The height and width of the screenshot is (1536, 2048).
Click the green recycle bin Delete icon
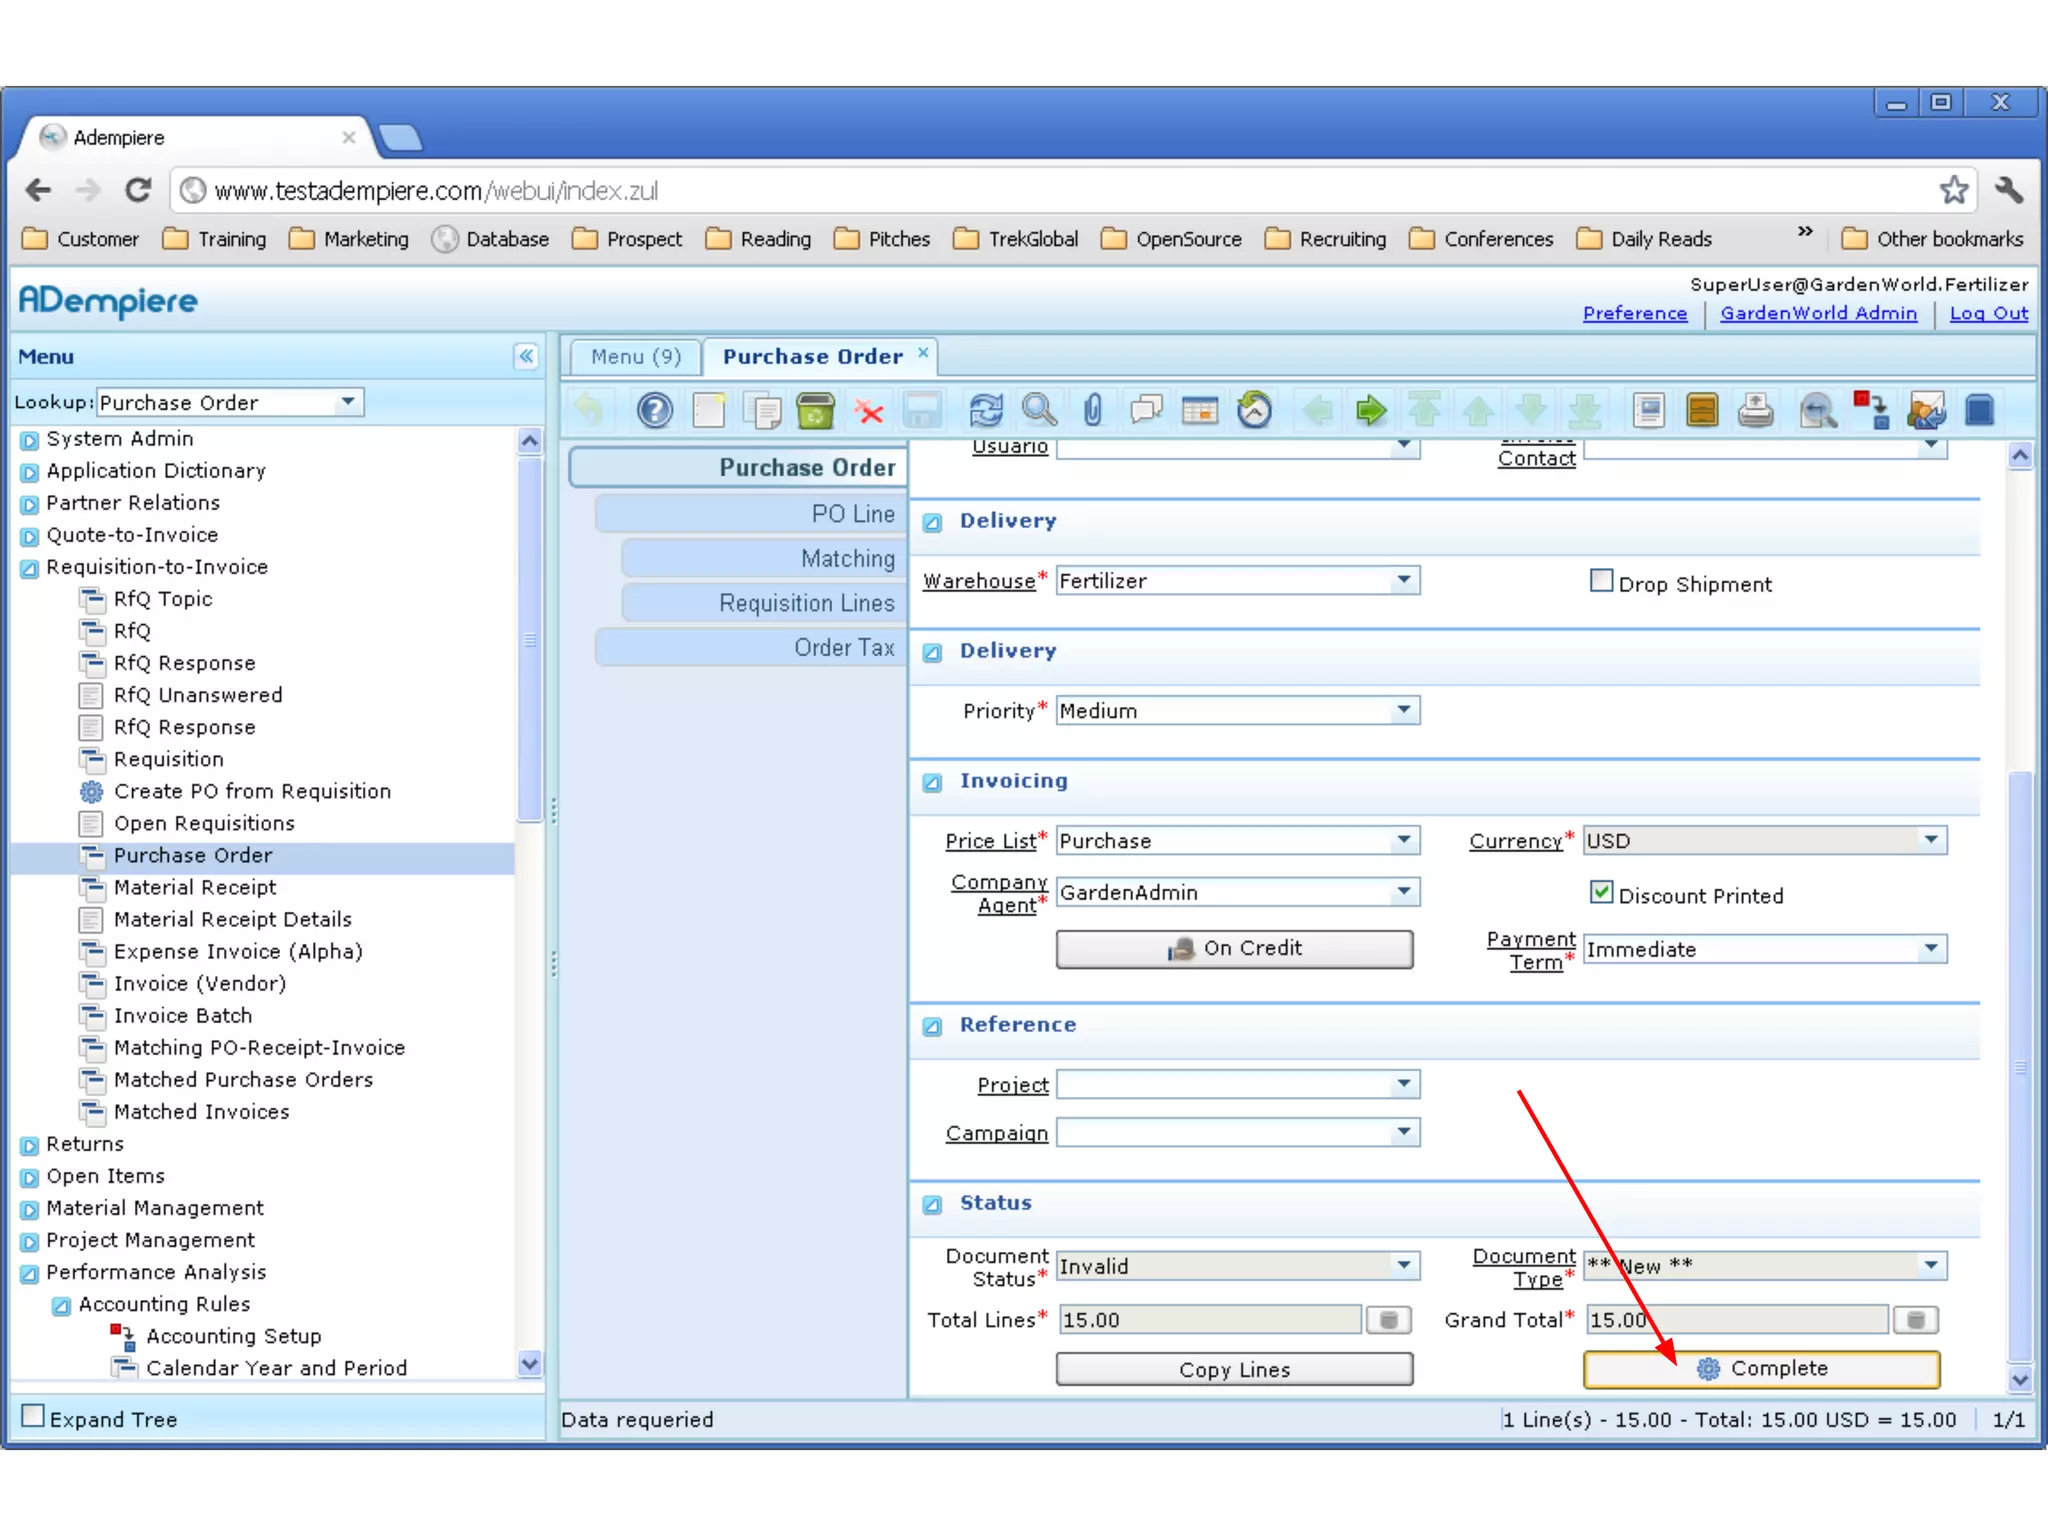point(816,410)
